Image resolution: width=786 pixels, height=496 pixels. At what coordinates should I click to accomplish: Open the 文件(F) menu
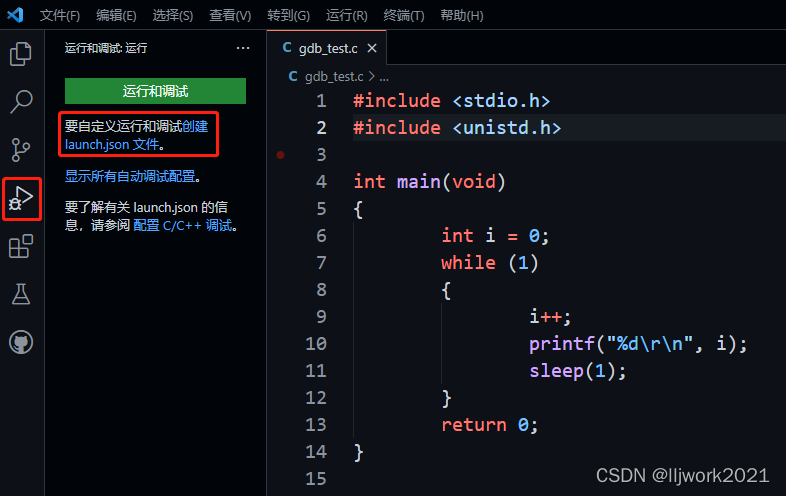60,16
